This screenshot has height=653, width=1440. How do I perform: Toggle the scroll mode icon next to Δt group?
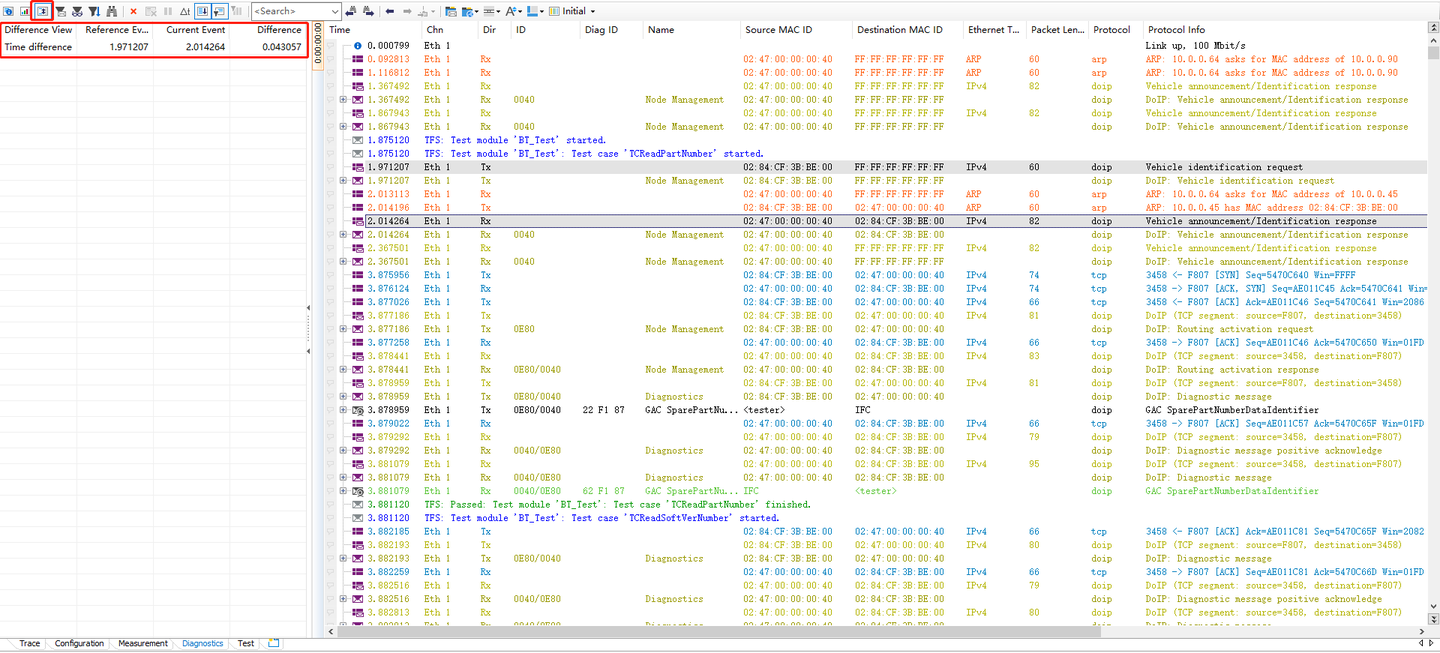219,11
